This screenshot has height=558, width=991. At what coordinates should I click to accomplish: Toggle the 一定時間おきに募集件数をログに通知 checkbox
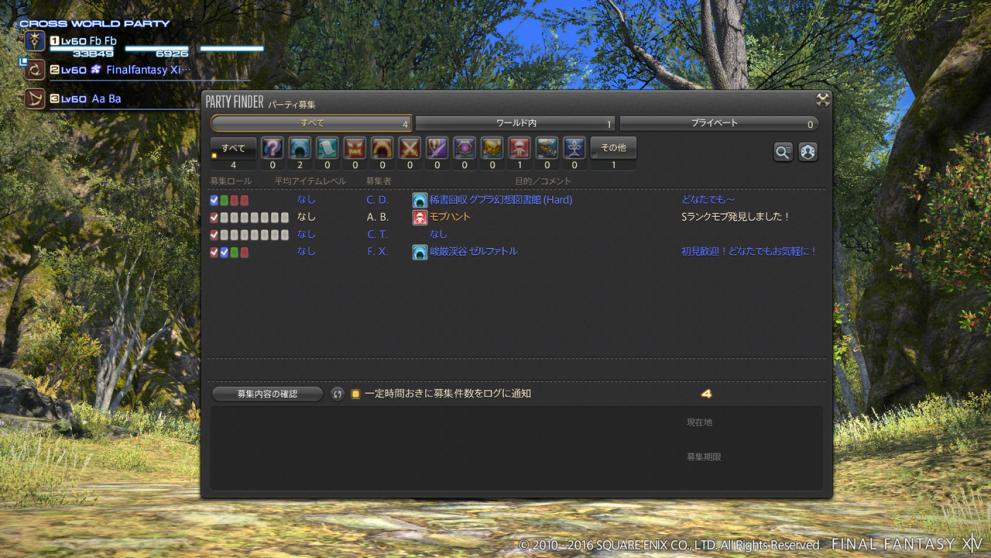355,394
